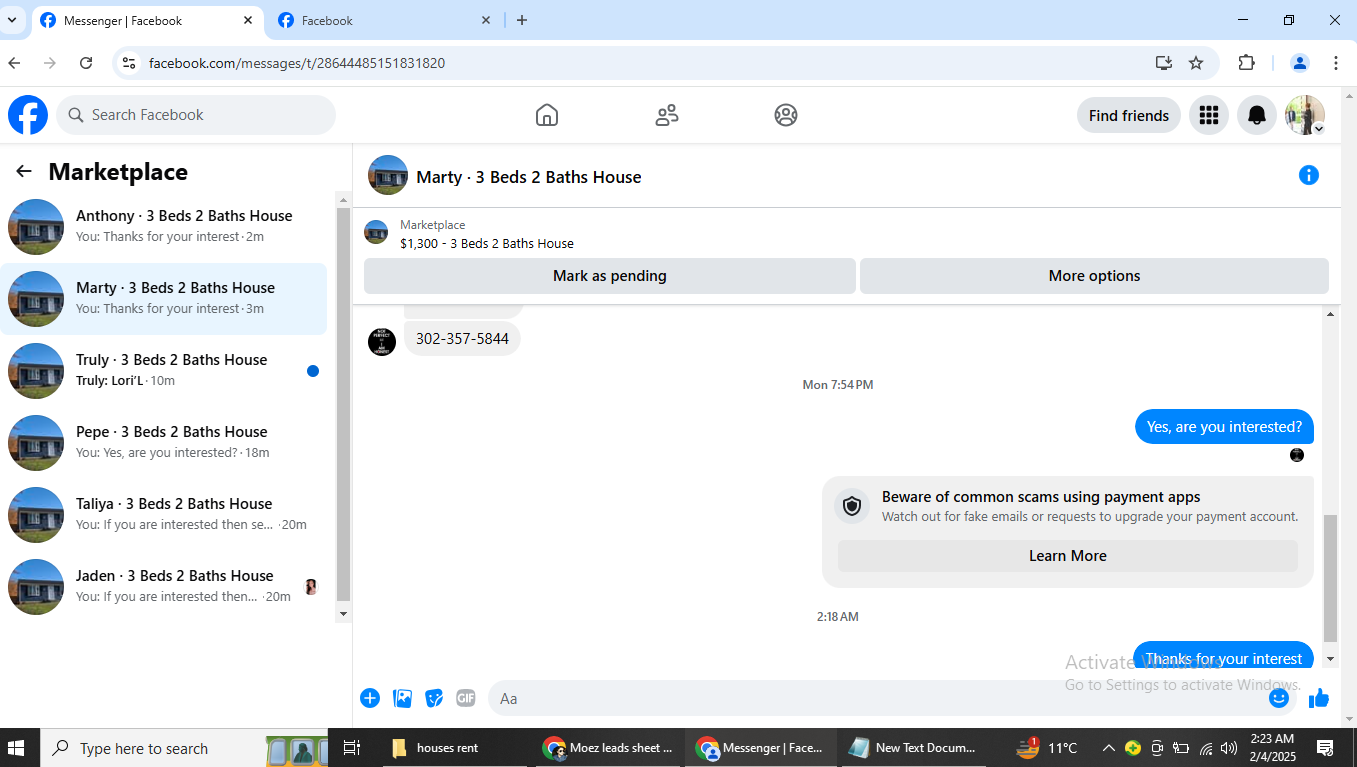Open Taliya's conversation

[164, 515]
